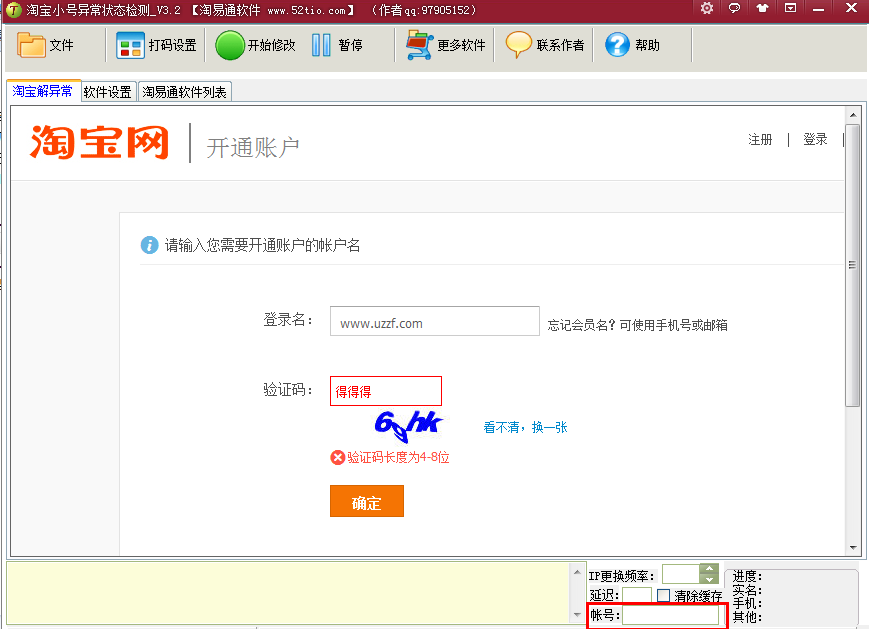Screen dimensions: 869x629
Task: Open the 淘易通软件列表 tab
Action: click(185, 92)
